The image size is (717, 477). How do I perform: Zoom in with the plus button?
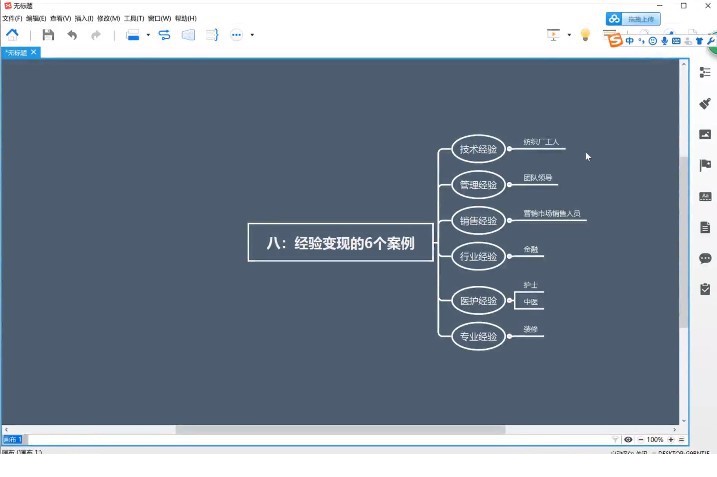tap(671, 439)
